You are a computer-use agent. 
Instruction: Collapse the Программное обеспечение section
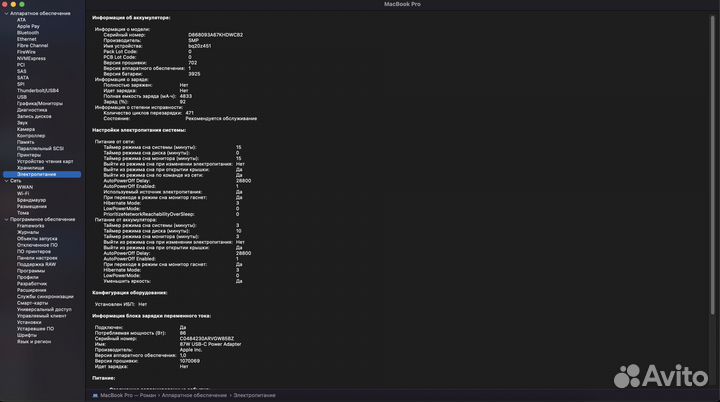pos(6,220)
